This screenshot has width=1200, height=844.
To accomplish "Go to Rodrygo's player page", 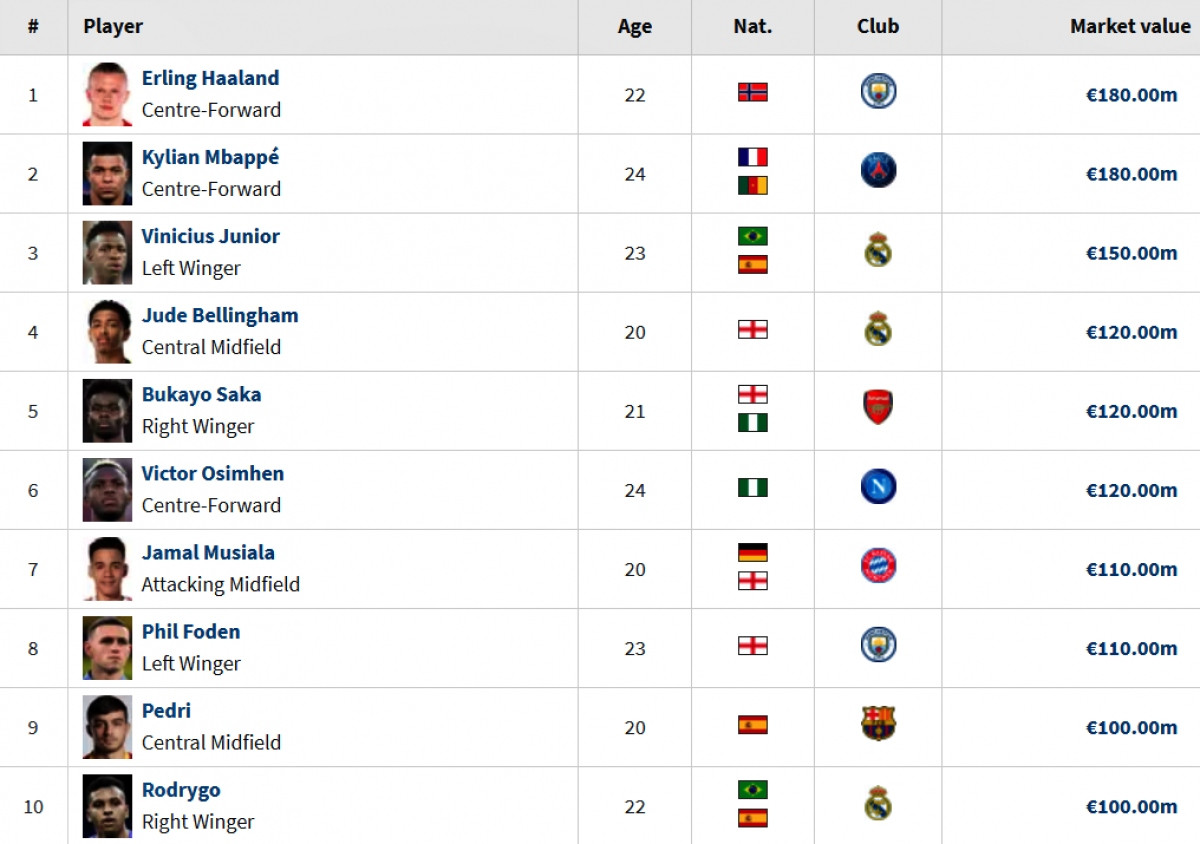I will point(181,790).
